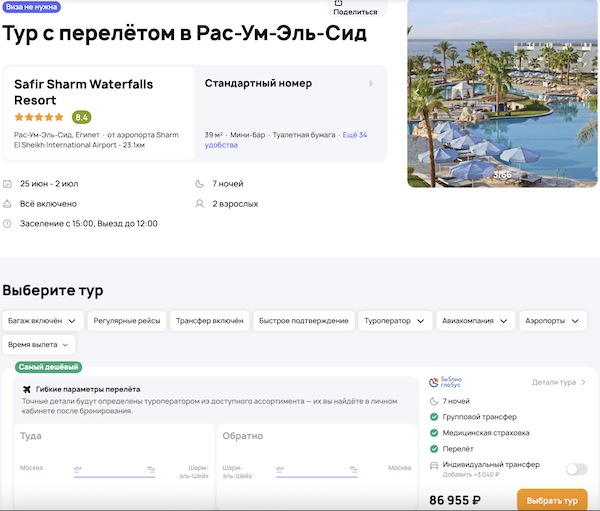
Task: Click the person icon beside 2 взрослых
Action: [x=199, y=204]
